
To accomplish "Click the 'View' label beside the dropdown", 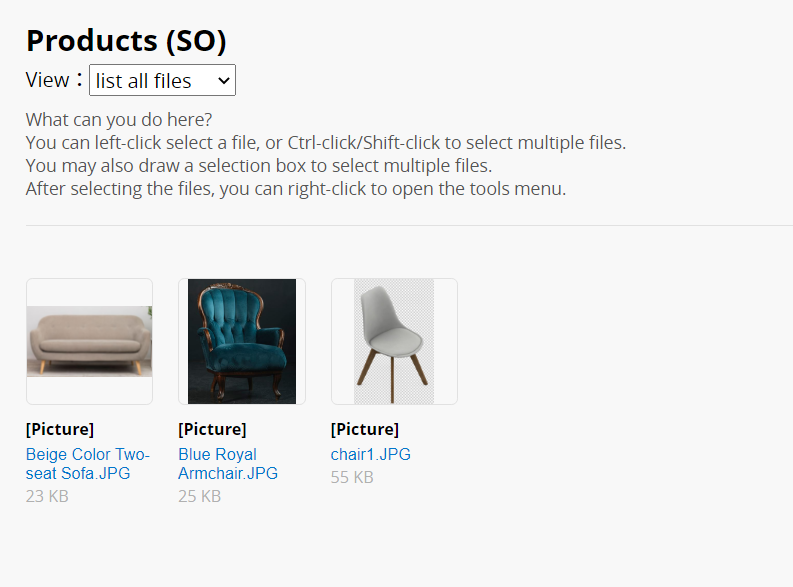I will 48,80.
